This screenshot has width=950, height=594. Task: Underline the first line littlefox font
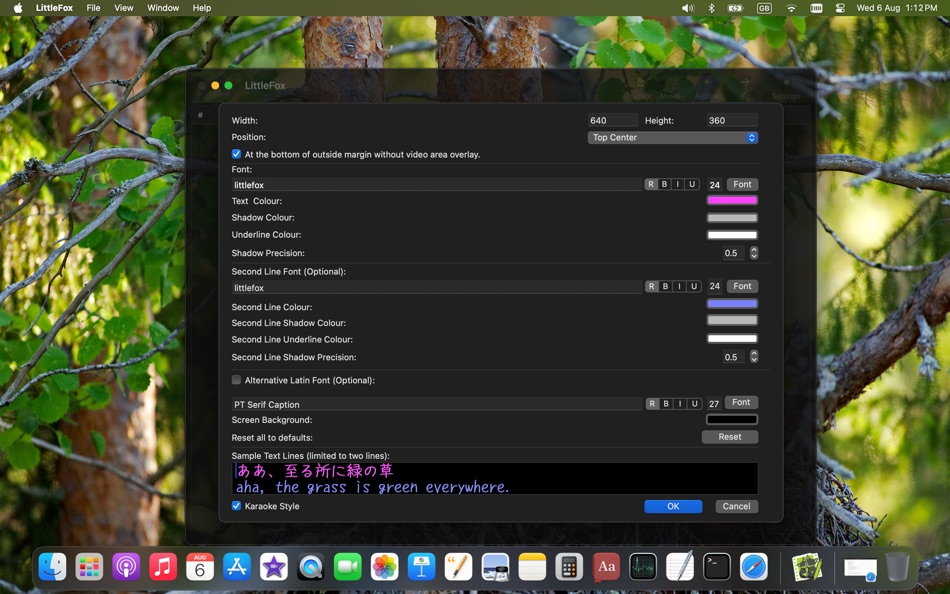[694, 184]
